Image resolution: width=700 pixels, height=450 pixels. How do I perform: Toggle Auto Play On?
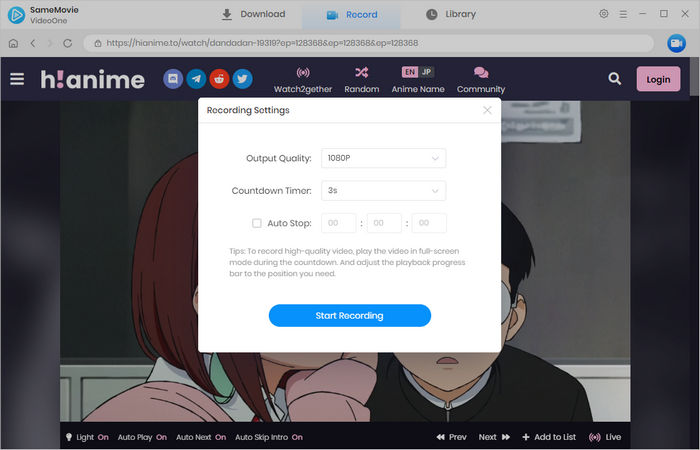coord(142,437)
